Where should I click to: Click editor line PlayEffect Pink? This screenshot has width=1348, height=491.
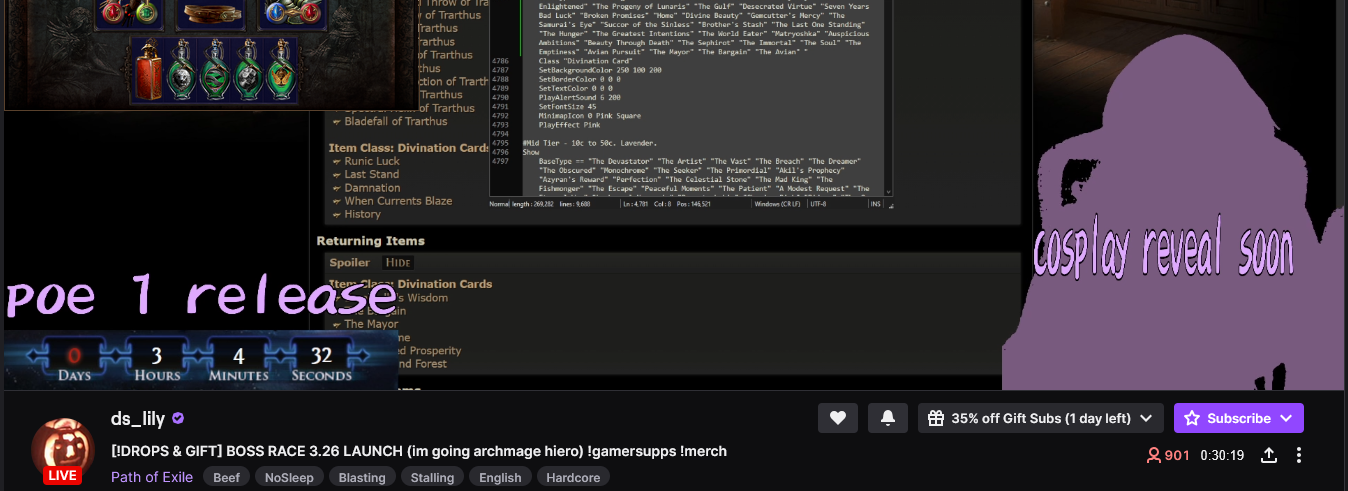(569, 125)
